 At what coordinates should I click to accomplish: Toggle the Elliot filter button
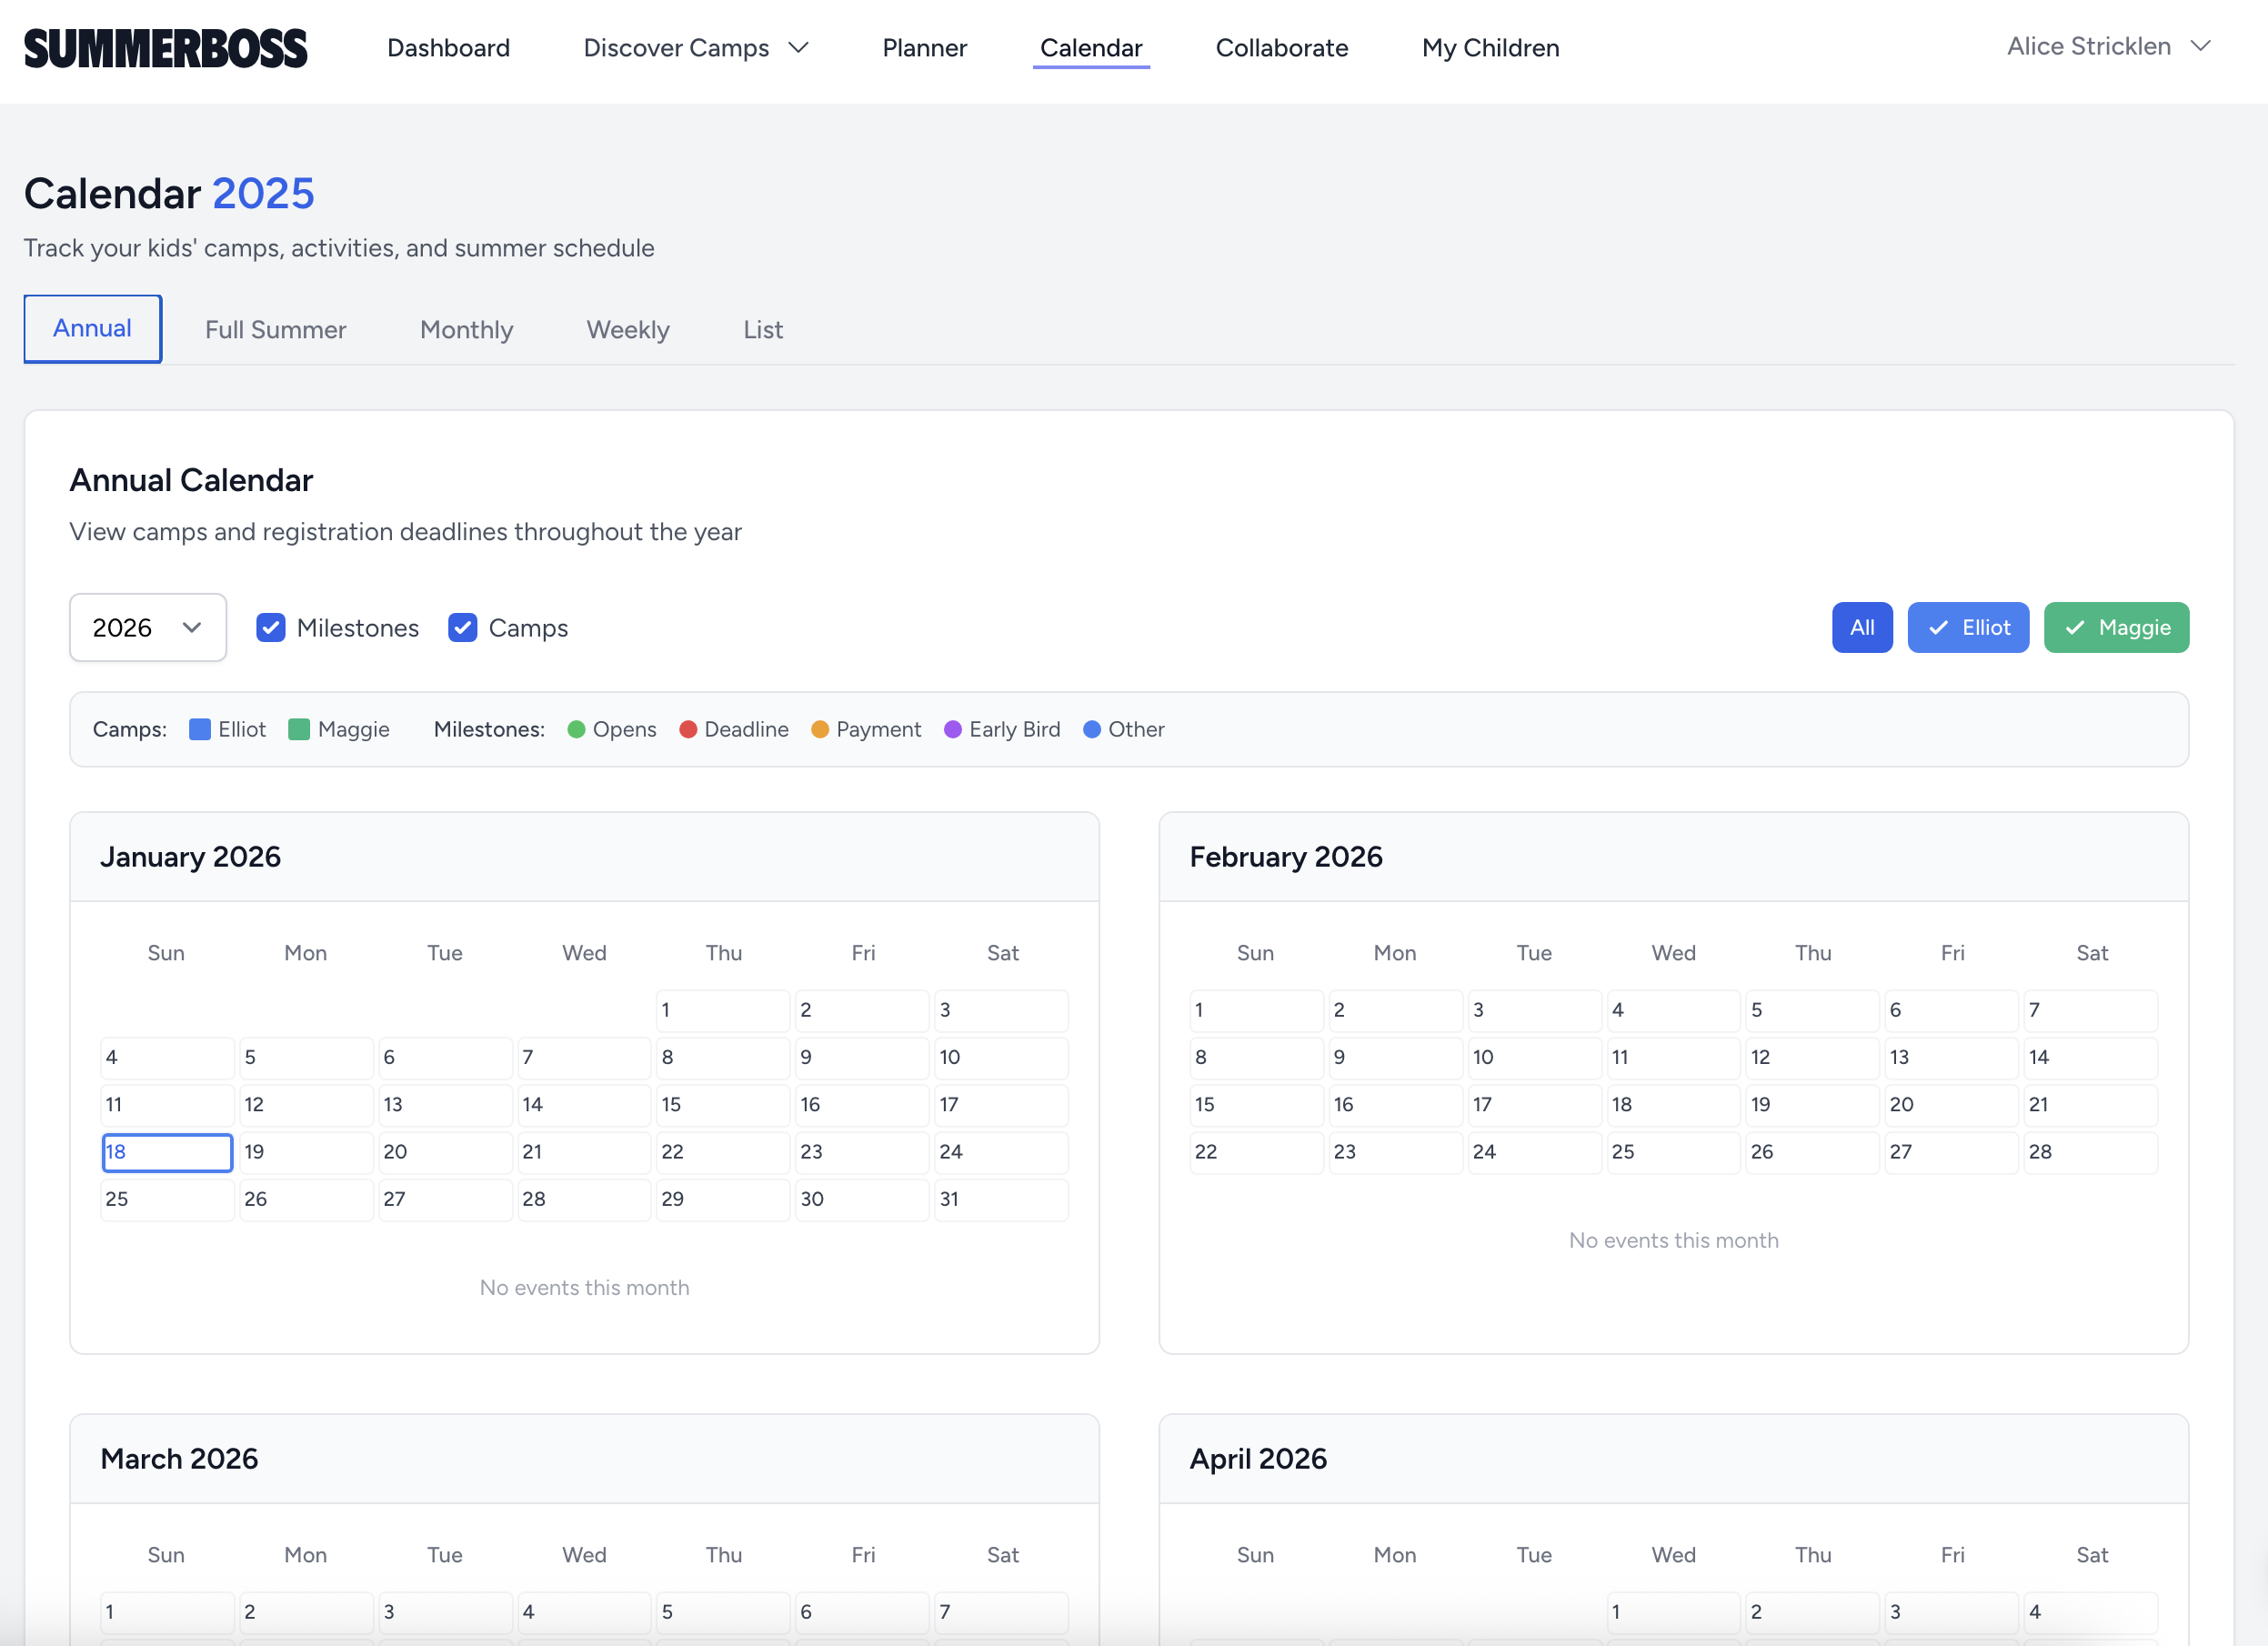pos(1968,627)
